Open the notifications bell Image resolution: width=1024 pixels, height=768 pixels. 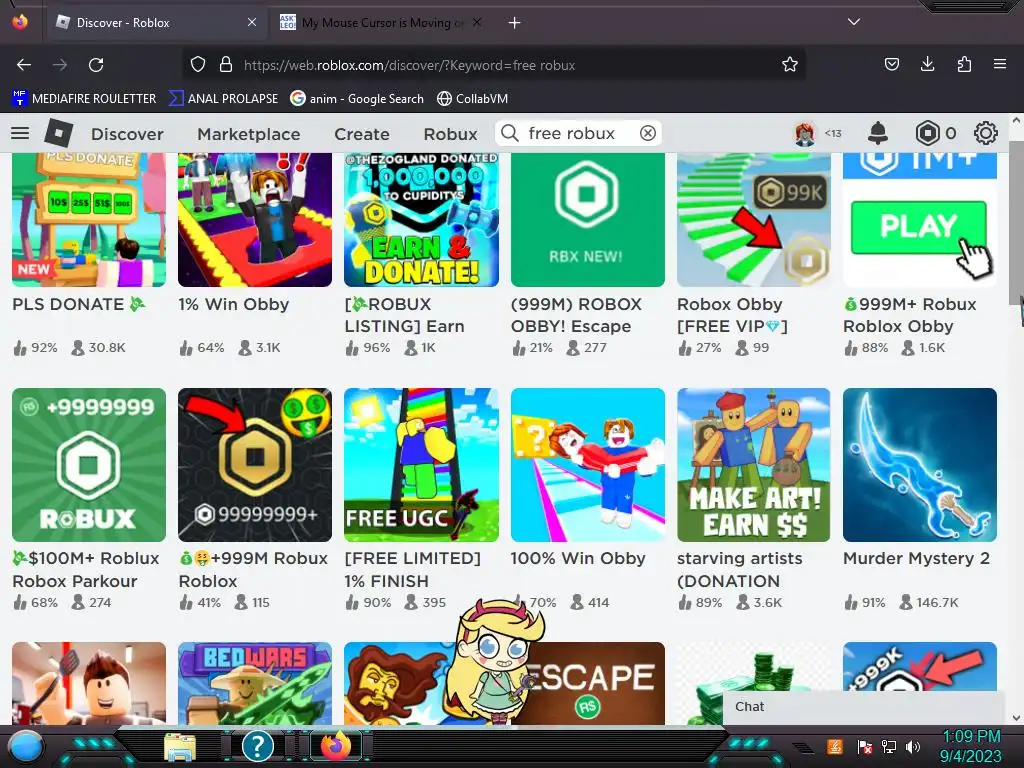(x=878, y=133)
